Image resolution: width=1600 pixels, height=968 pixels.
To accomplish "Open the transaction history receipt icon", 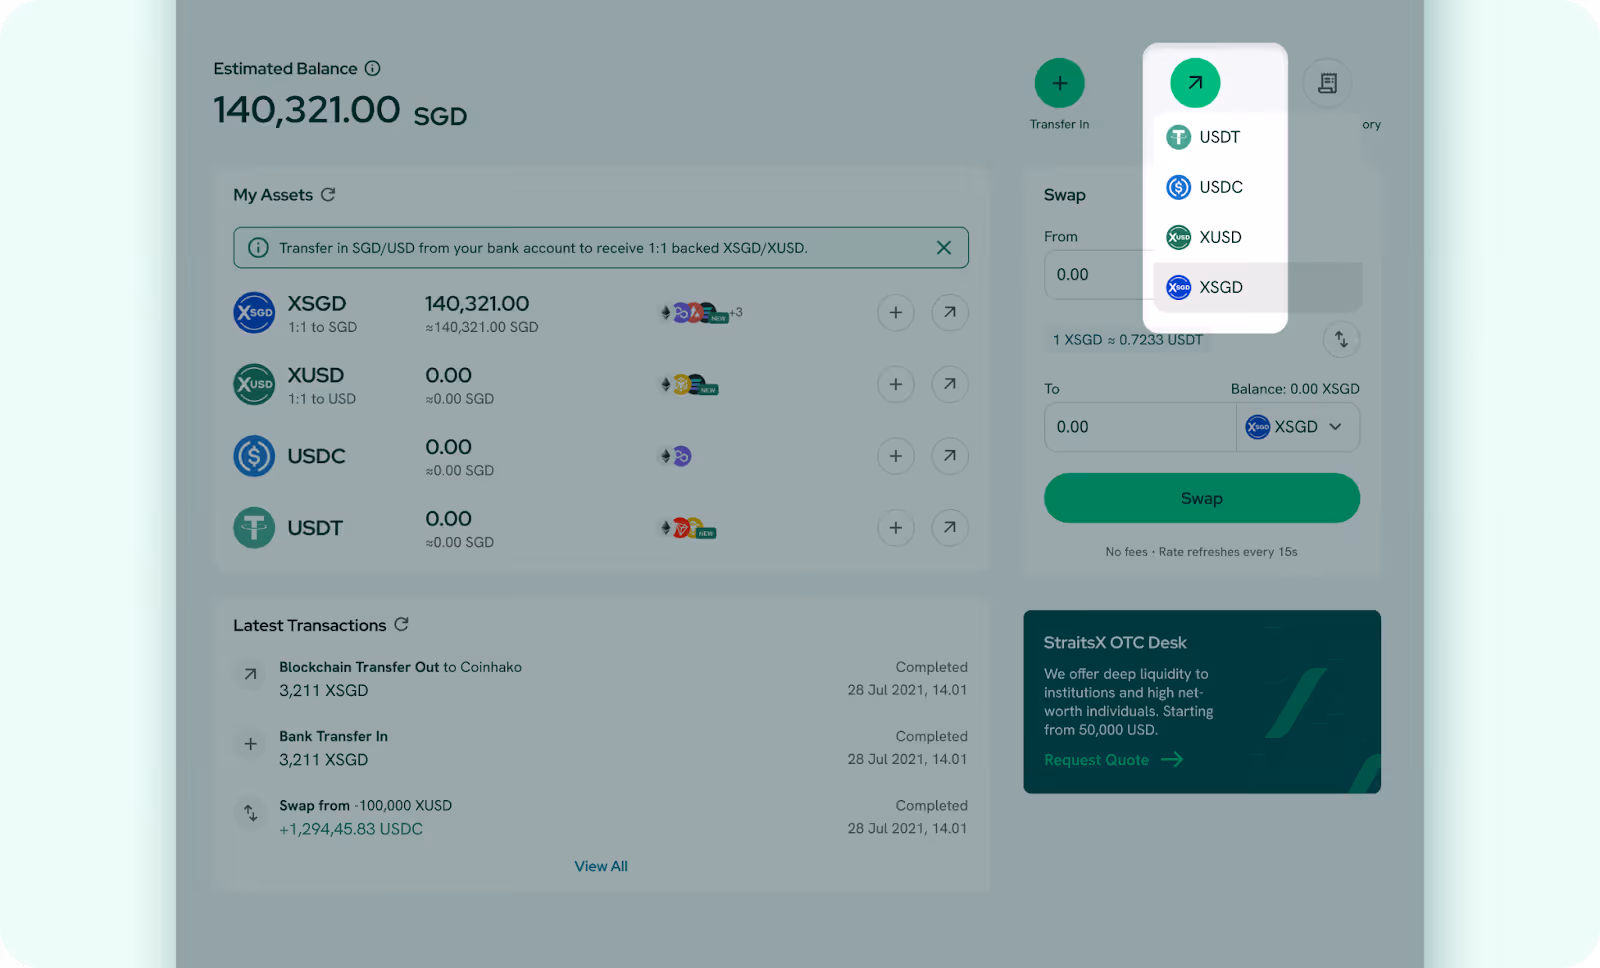I will point(1327,83).
